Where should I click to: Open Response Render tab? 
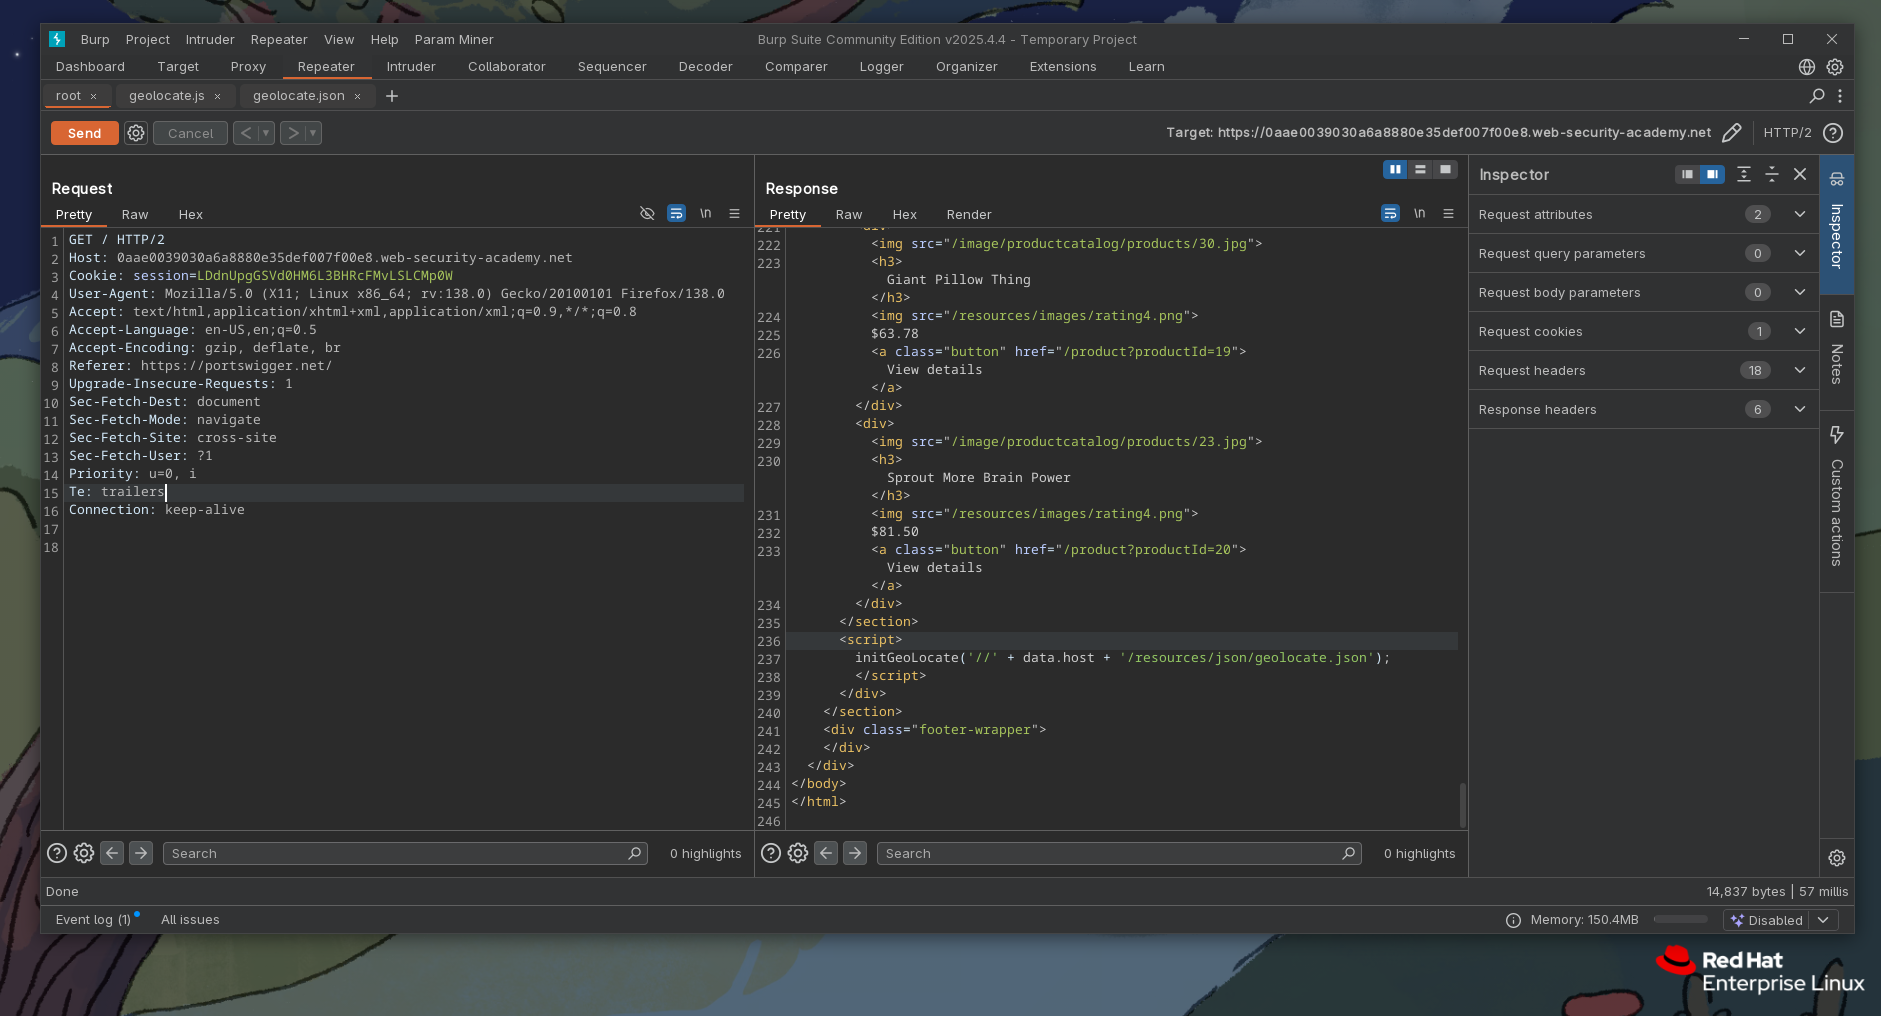969,215
